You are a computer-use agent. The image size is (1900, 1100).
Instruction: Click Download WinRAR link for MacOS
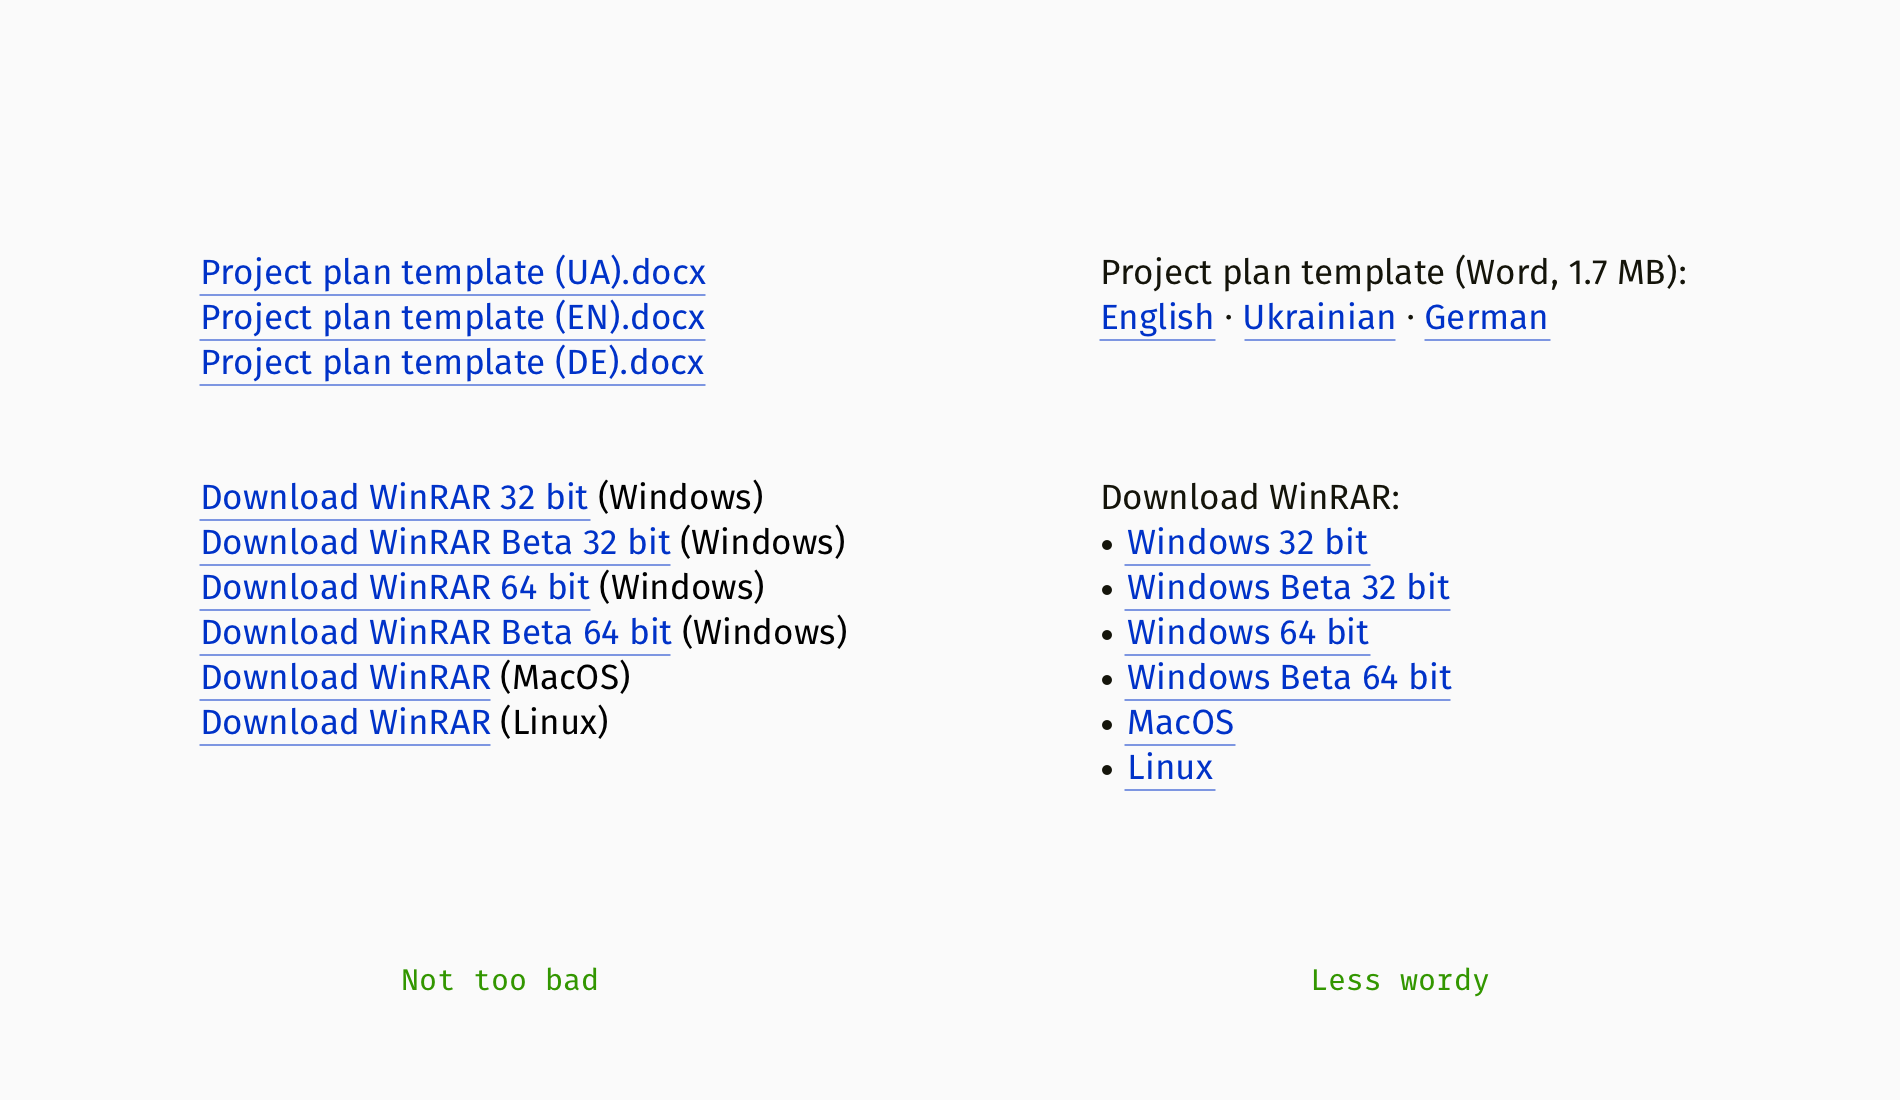[345, 678]
